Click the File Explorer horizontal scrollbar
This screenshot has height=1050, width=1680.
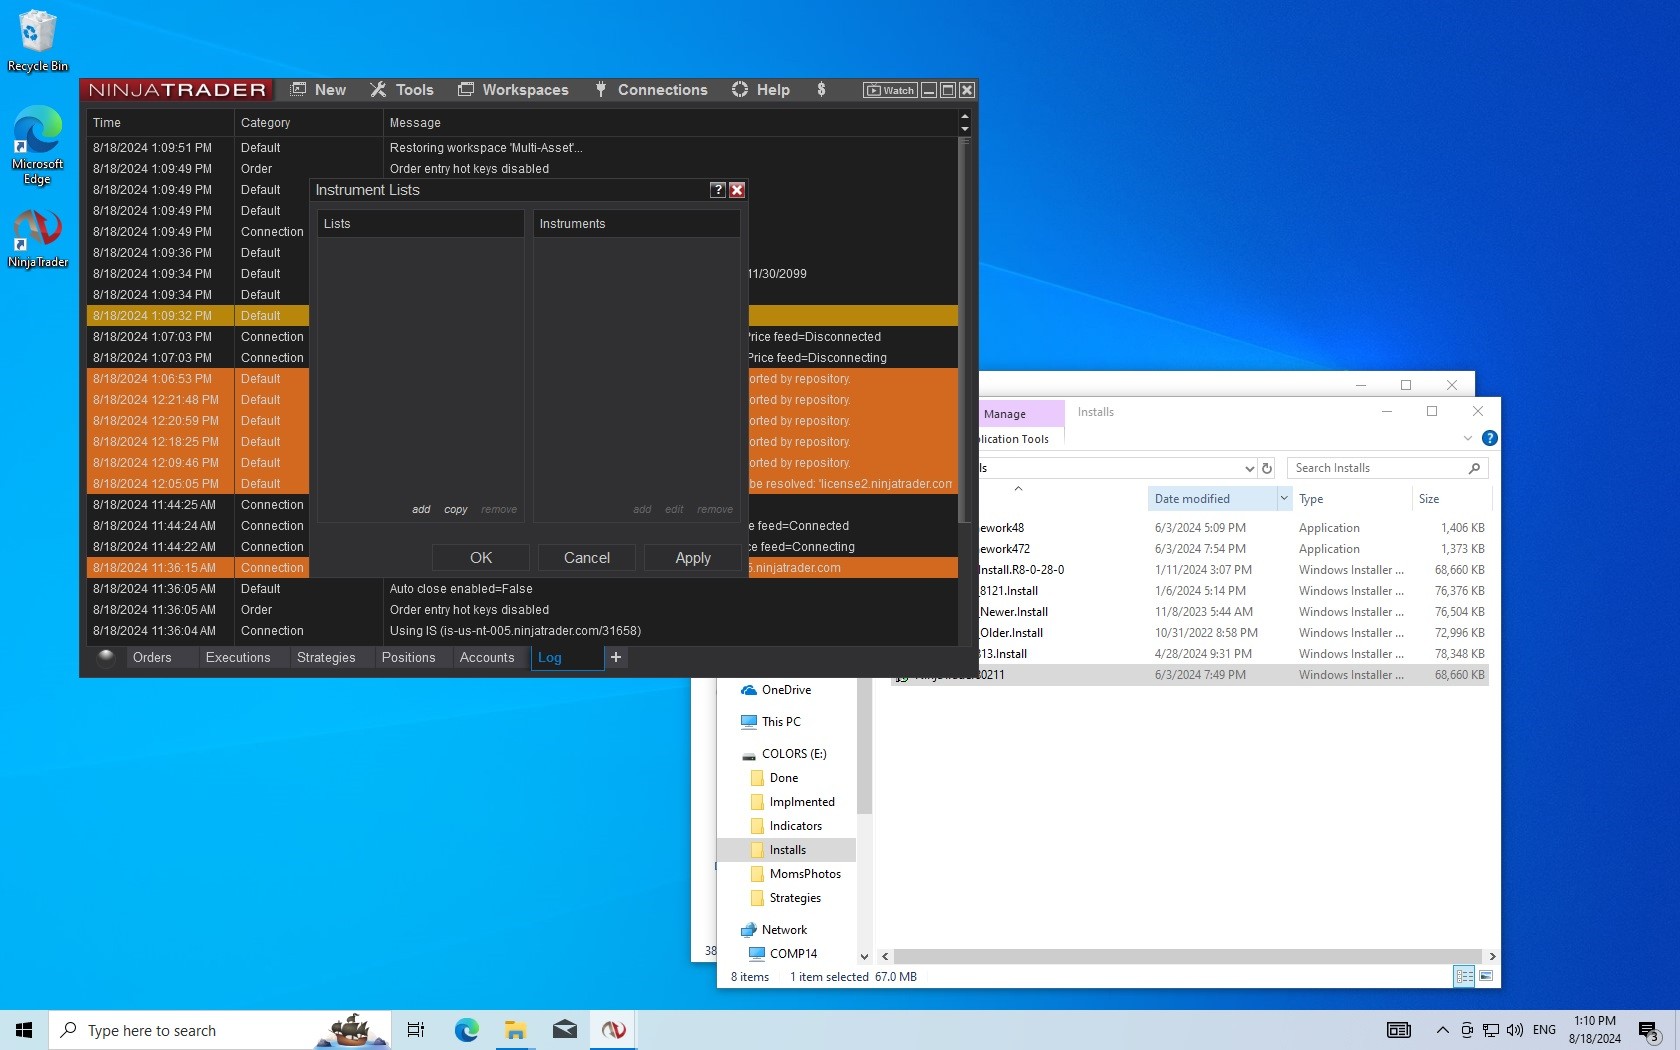(x=1187, y=956)
